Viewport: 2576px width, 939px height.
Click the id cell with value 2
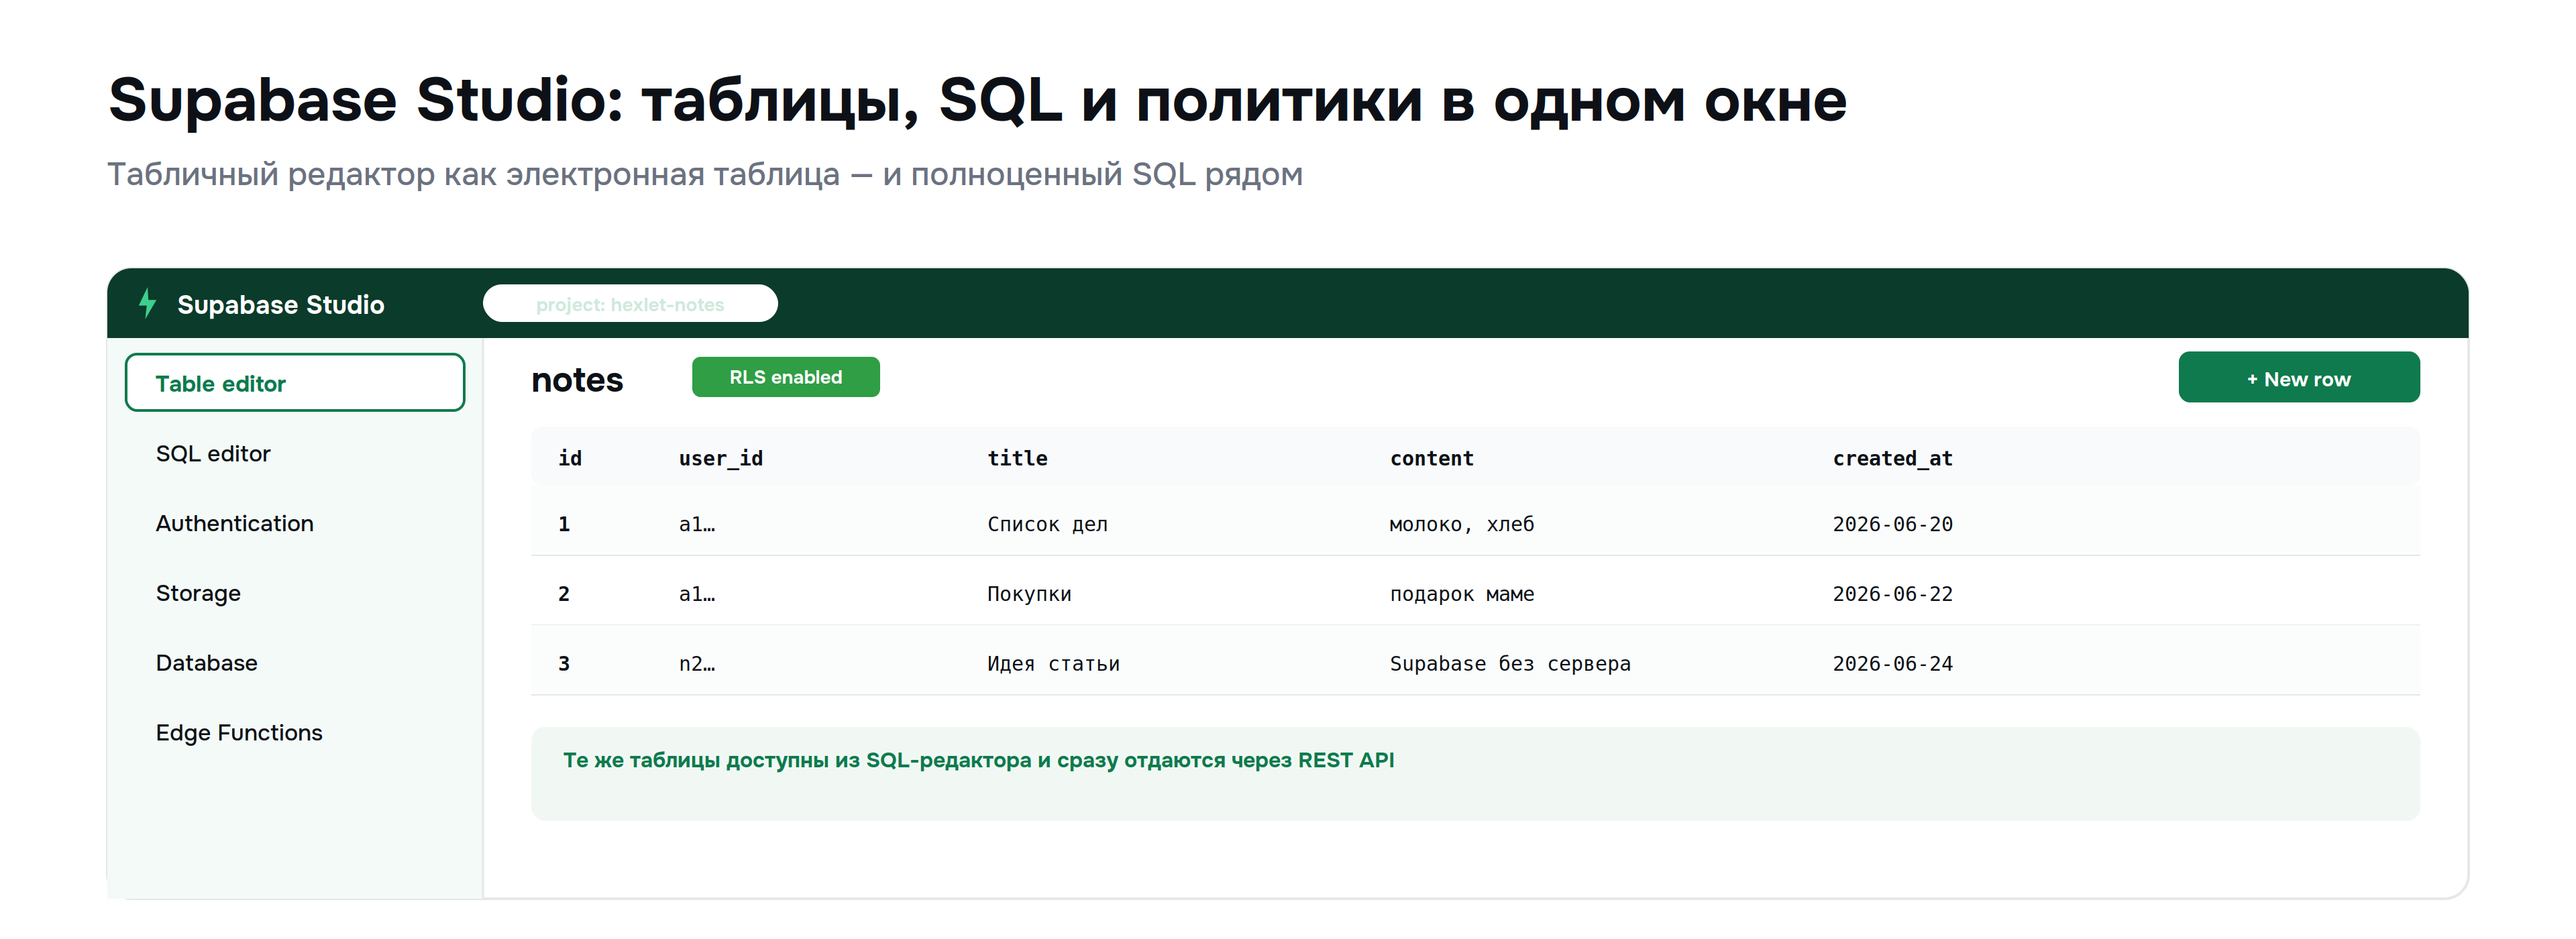564,594
